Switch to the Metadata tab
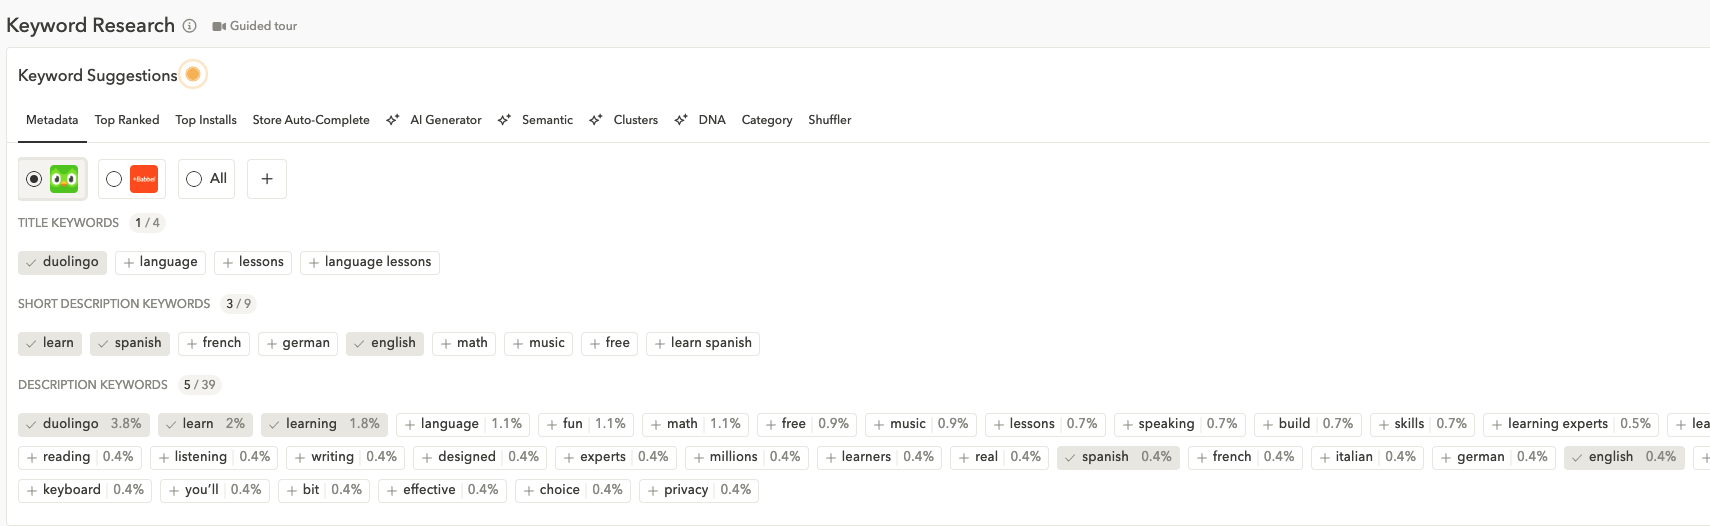This screenshot has height=526, width=1710. tap(52, 120)
